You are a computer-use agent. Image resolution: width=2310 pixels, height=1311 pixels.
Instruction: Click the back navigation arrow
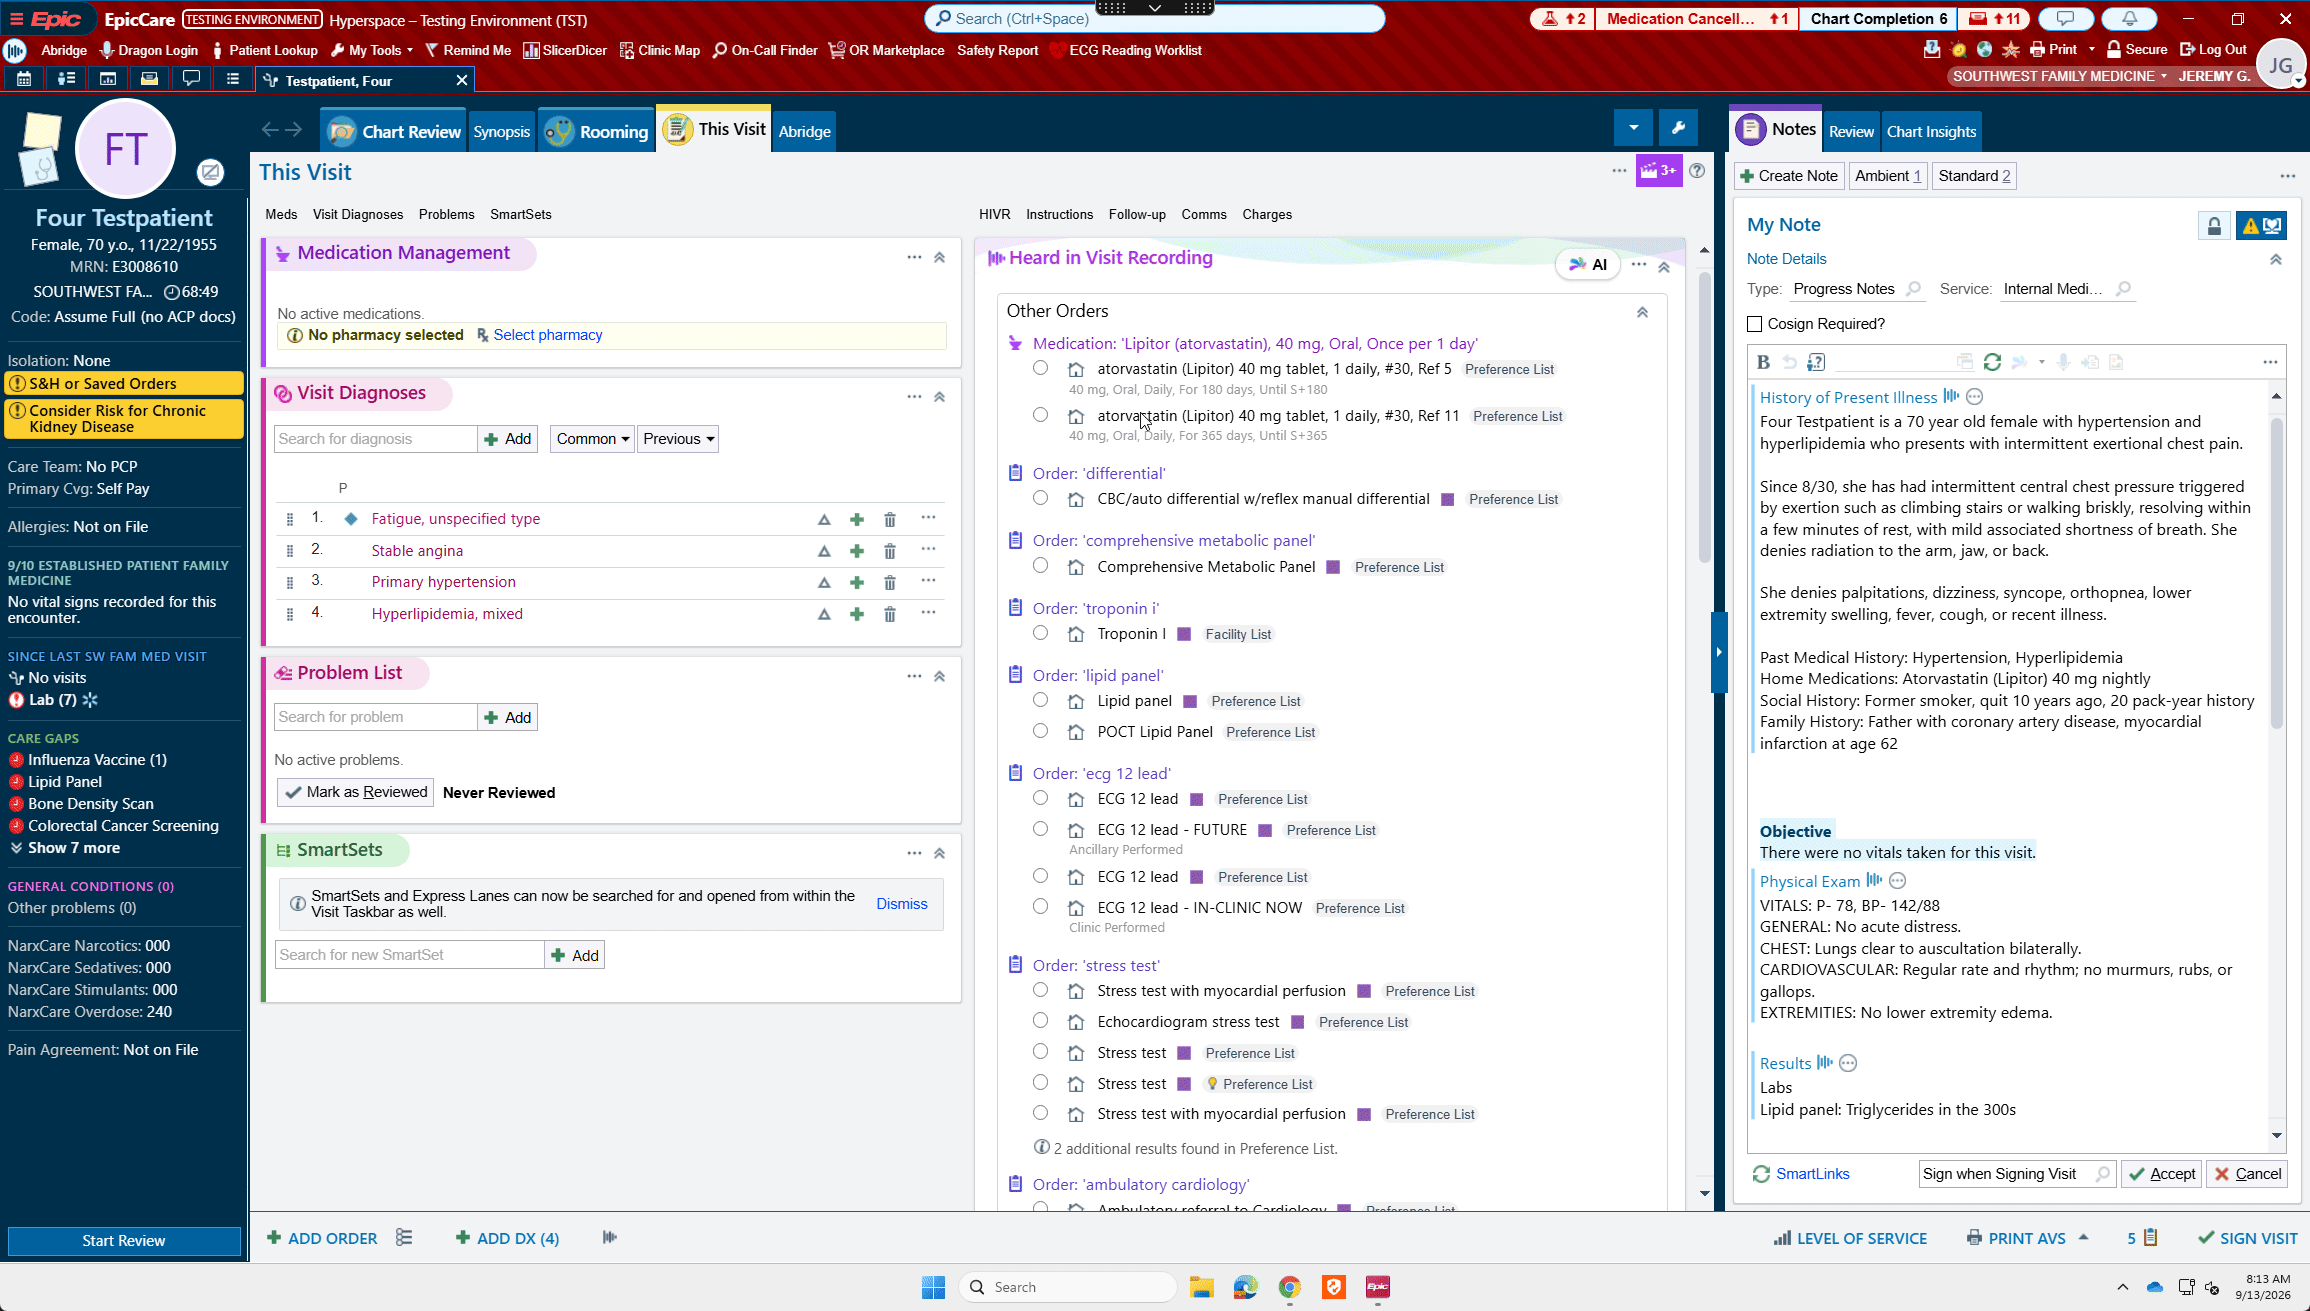(x=269, y=130)
